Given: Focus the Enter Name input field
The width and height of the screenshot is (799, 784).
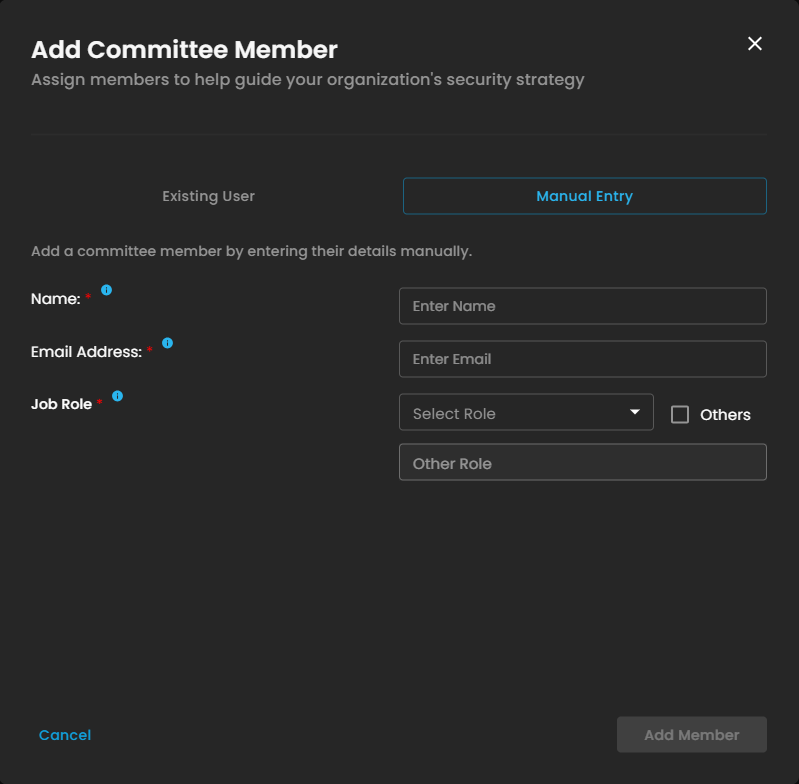Looking at the screenshot, I should 582,306.
